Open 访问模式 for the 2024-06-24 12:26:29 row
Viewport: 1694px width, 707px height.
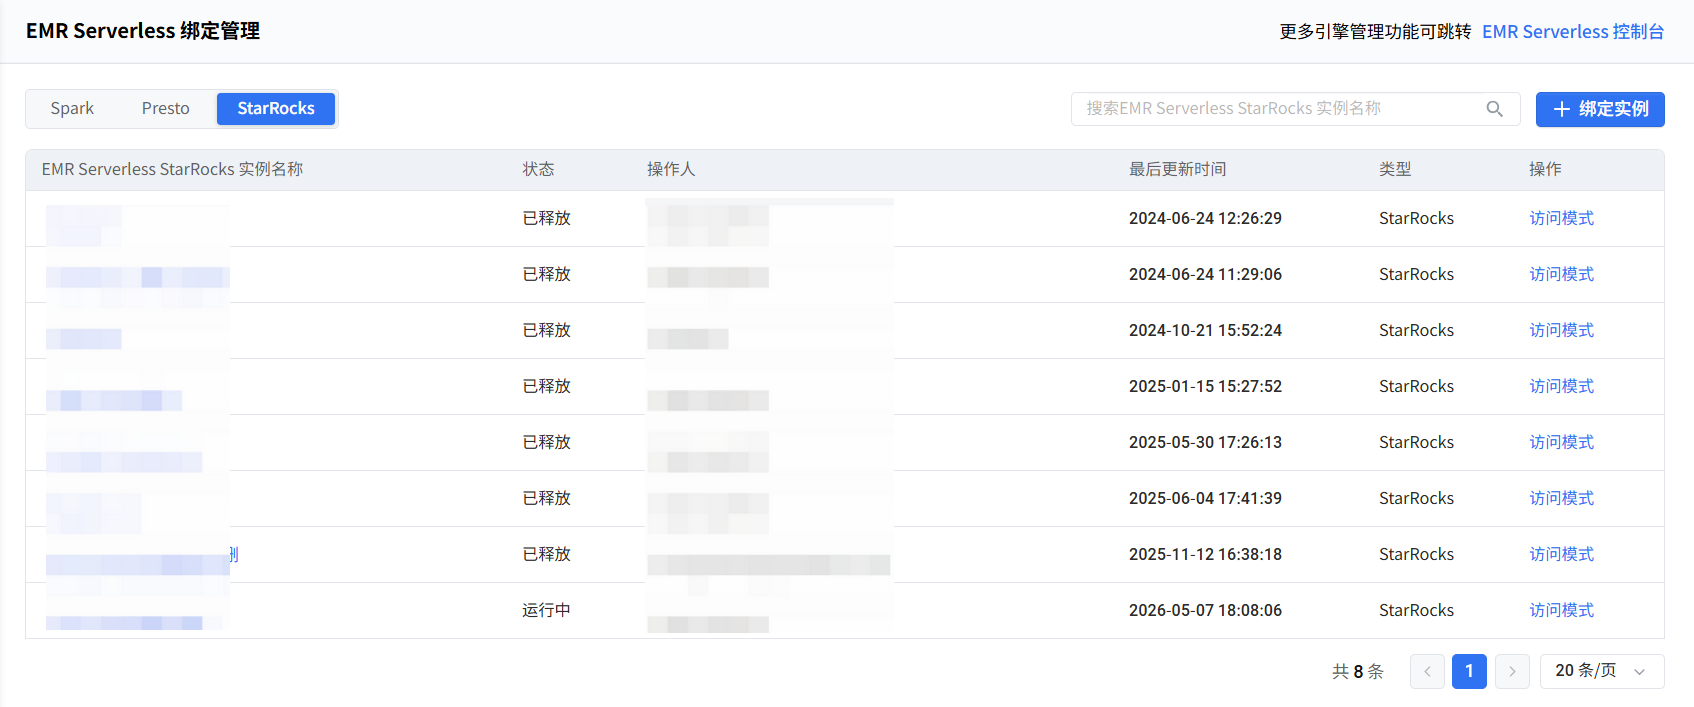click(x=1561, y=218)
